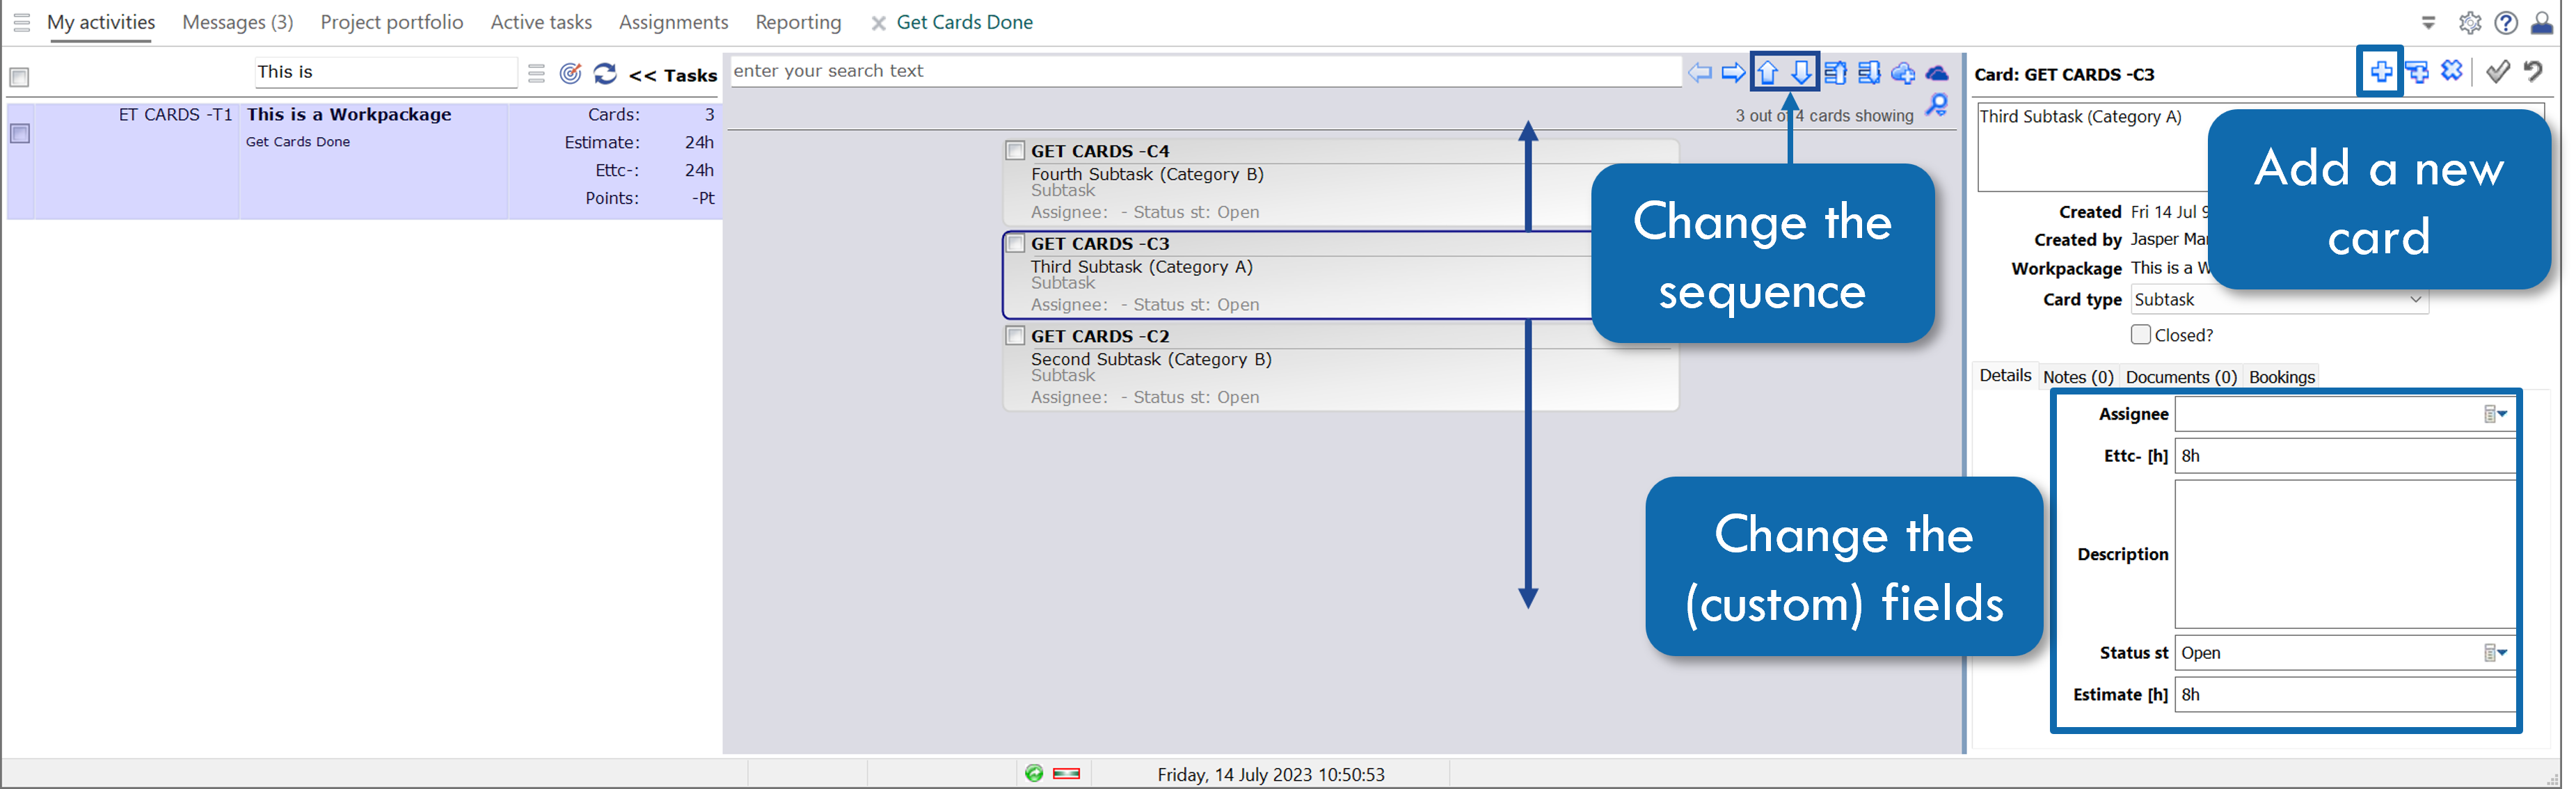Switch to Bookings tab
Viewport: 2576px width, 789px height.
2282,377
